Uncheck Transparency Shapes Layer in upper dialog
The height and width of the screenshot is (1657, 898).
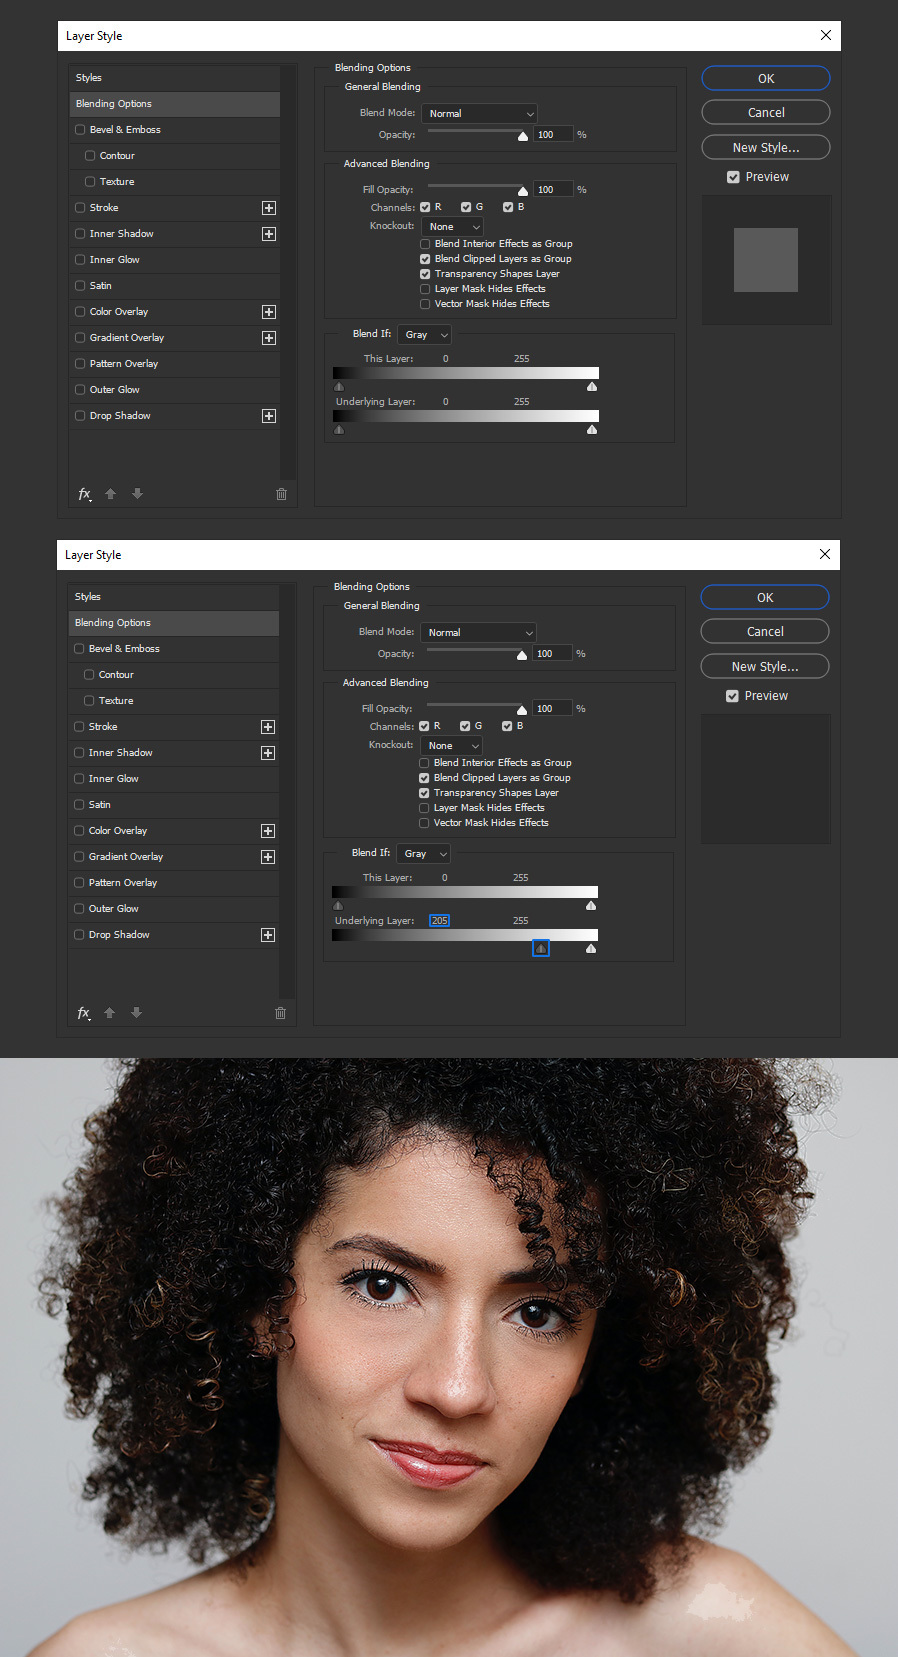425,274
